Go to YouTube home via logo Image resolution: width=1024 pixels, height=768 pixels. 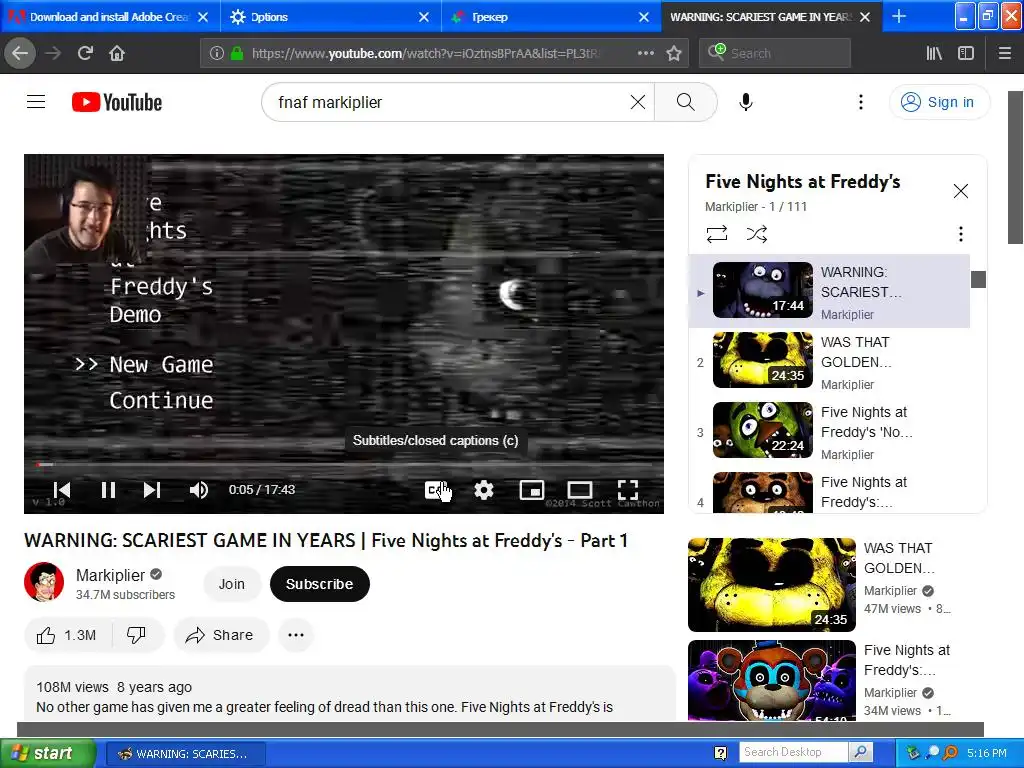coord(117,102)
